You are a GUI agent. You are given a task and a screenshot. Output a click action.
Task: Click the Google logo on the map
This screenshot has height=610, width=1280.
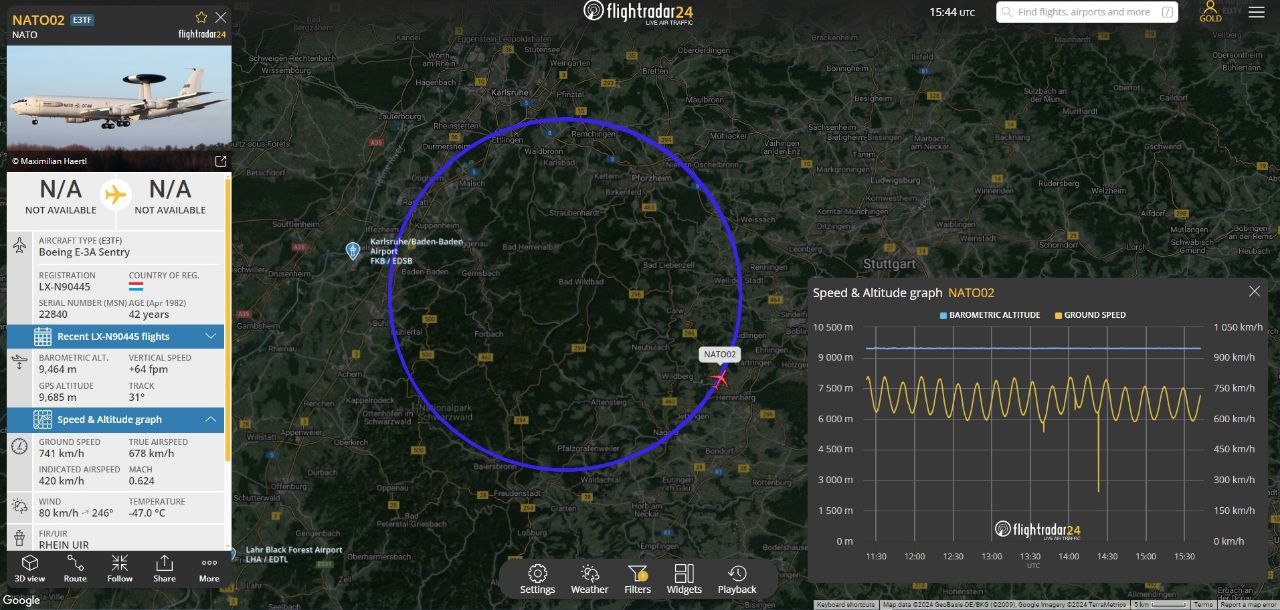coord(21,601)
